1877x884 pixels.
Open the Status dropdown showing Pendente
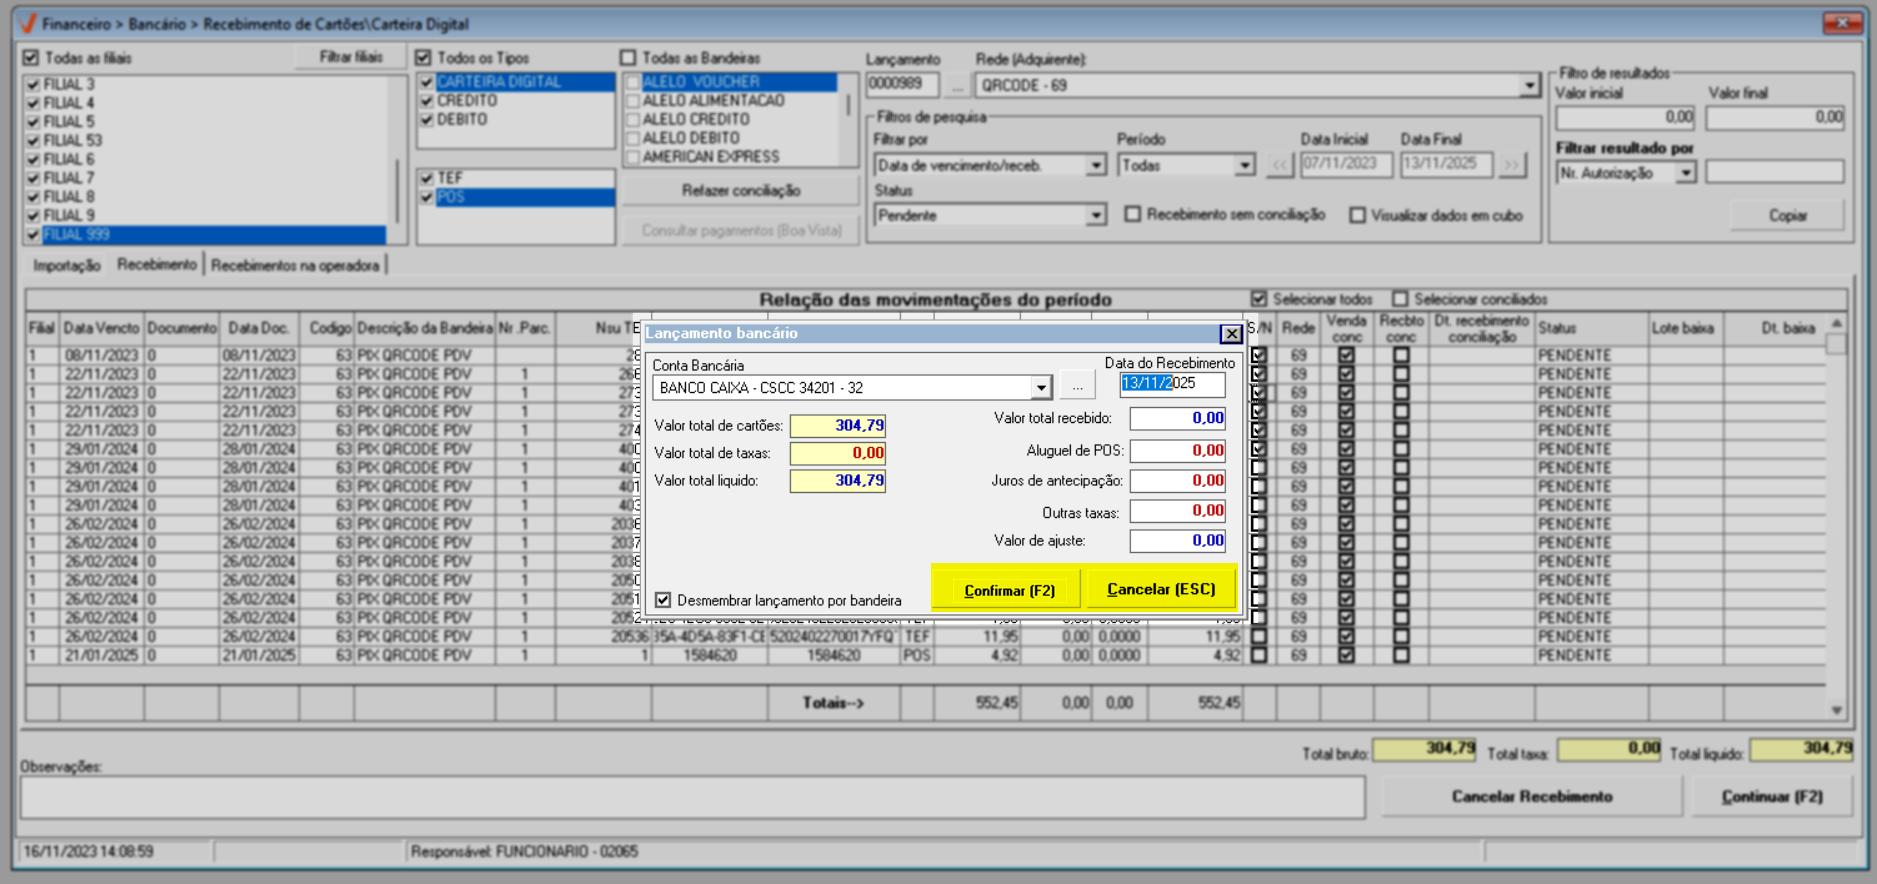point(1096,216)
